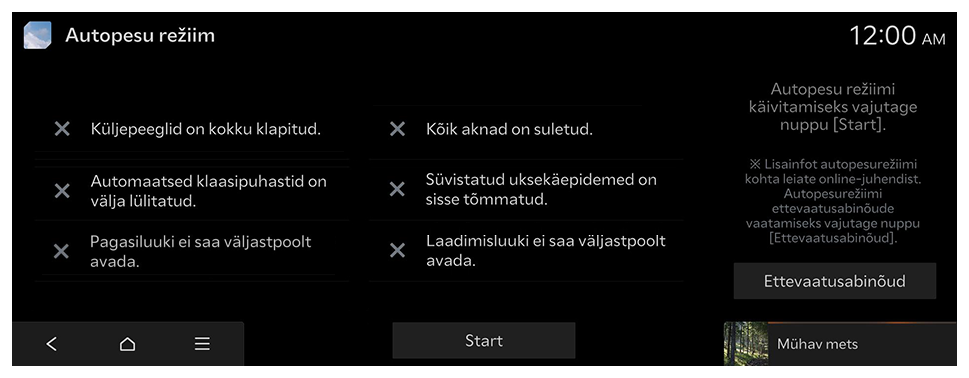Click X icon beside Laadimisluuki row

point(397,250)
